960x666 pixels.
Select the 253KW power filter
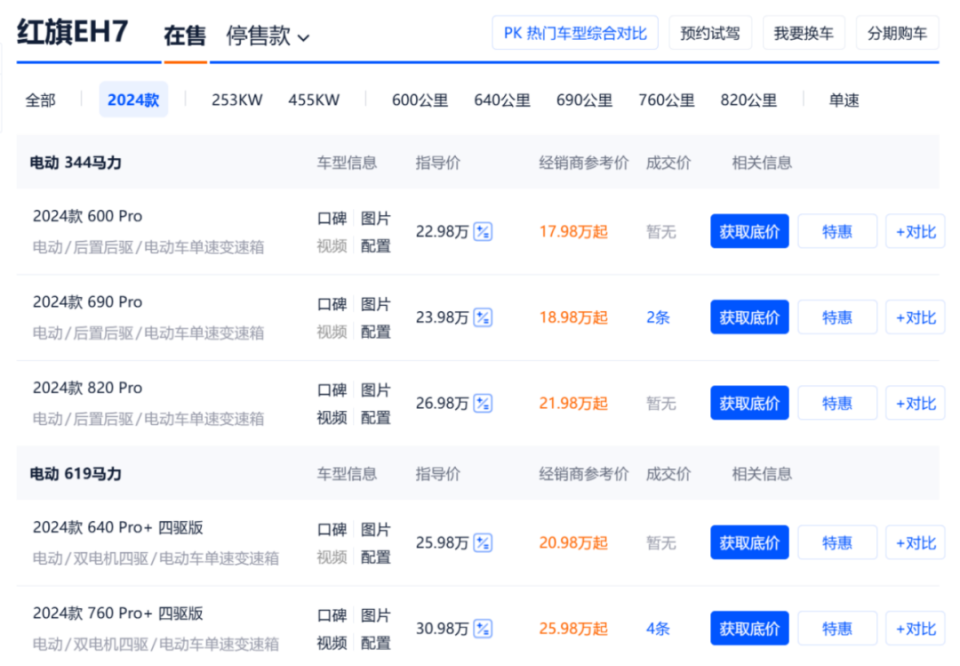[x=237, y=99]
